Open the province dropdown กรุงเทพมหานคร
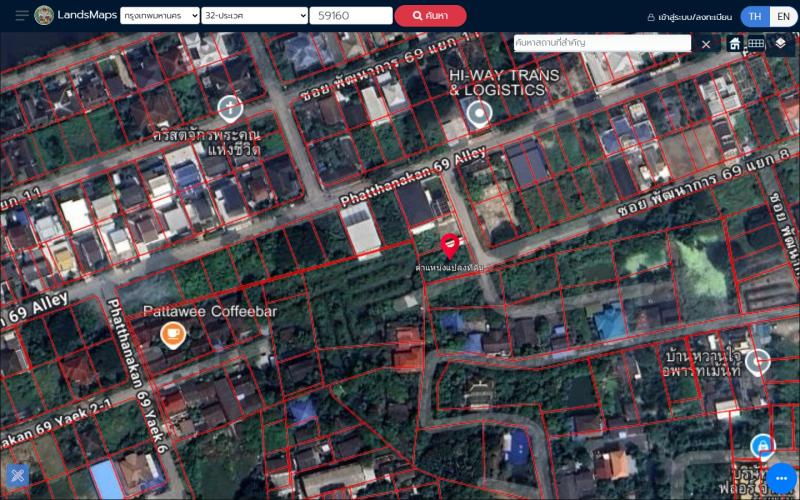 [160, 16]
